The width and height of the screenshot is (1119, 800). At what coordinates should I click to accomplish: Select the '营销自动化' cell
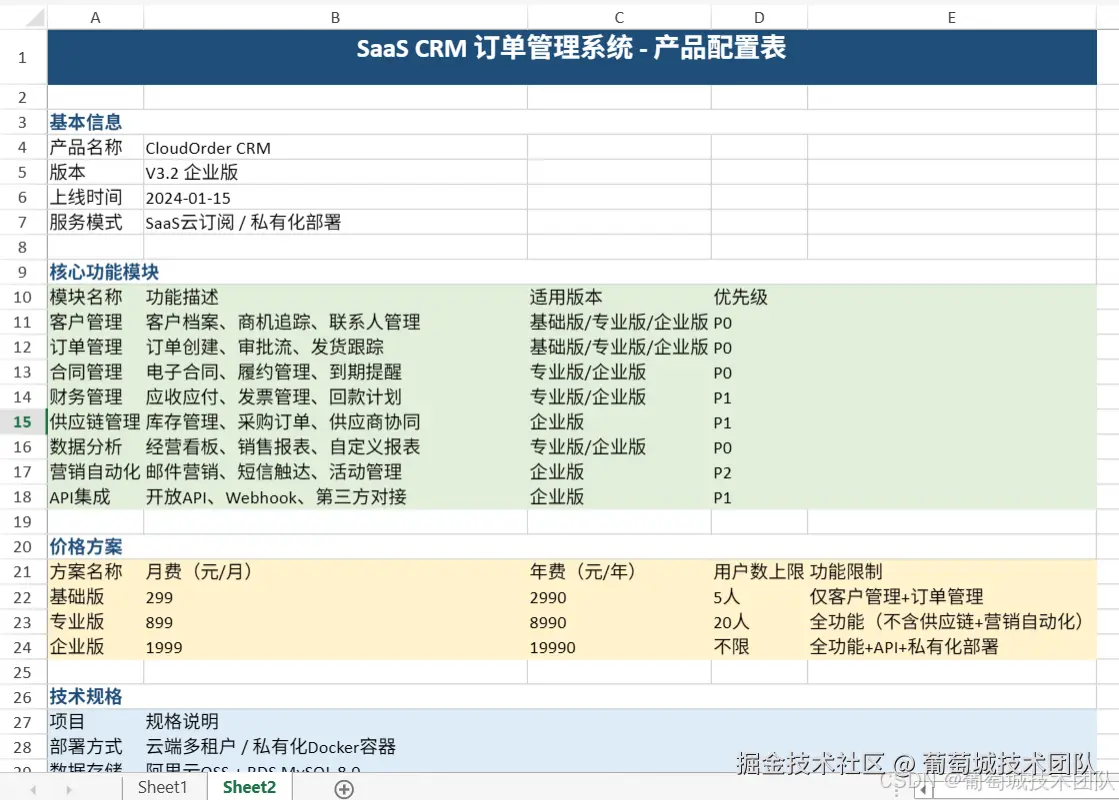coord(96,472)
